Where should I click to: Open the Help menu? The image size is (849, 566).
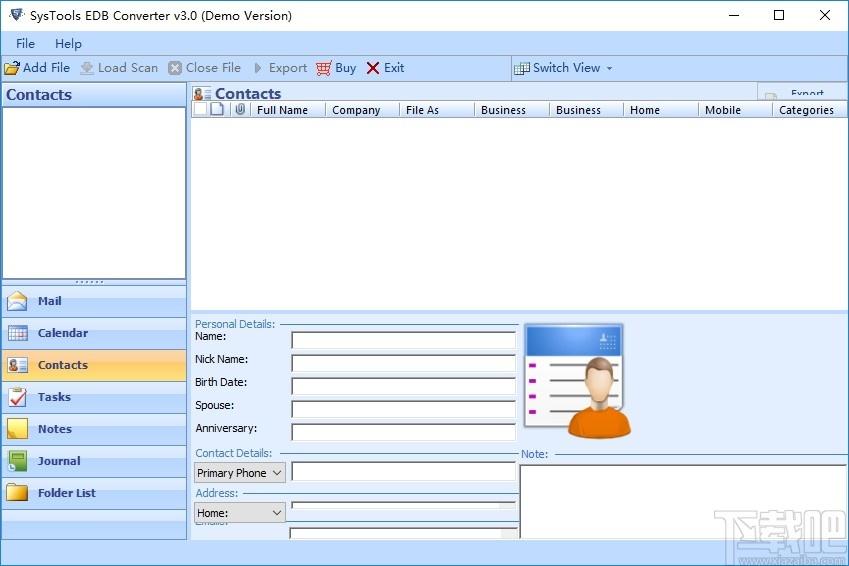tap(68, 44)
